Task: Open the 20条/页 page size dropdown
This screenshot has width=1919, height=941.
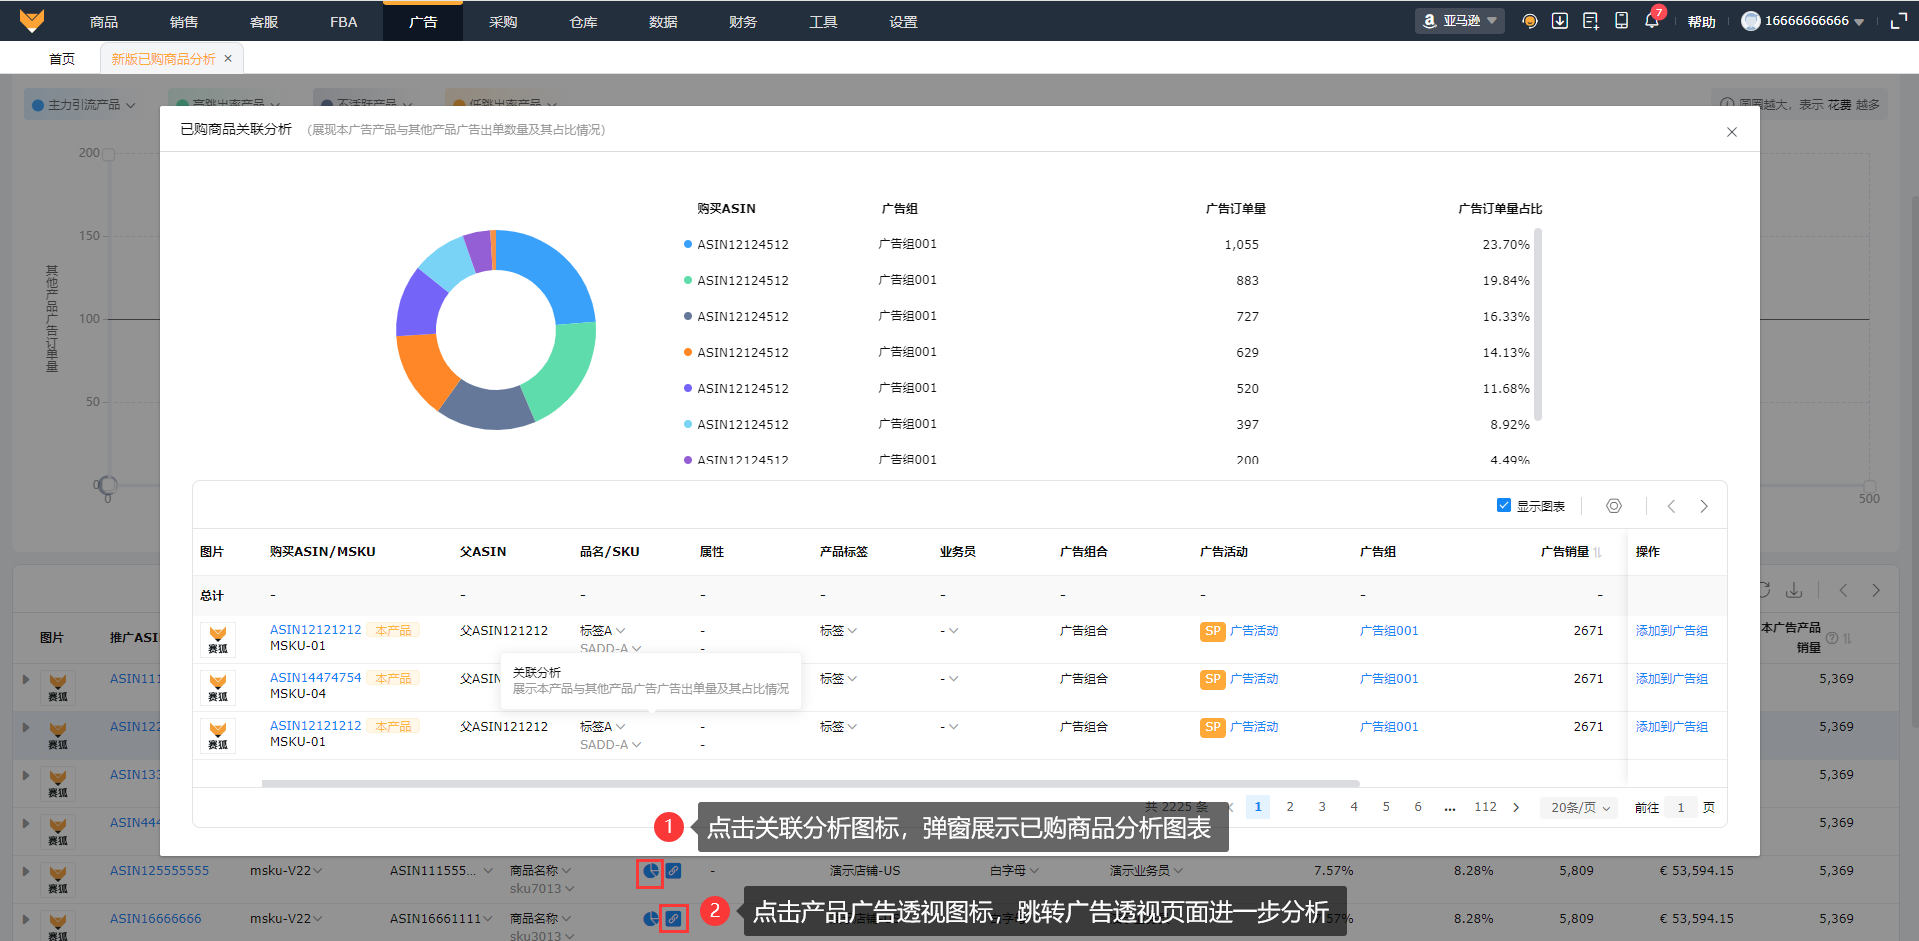Action: (1579, 808)
